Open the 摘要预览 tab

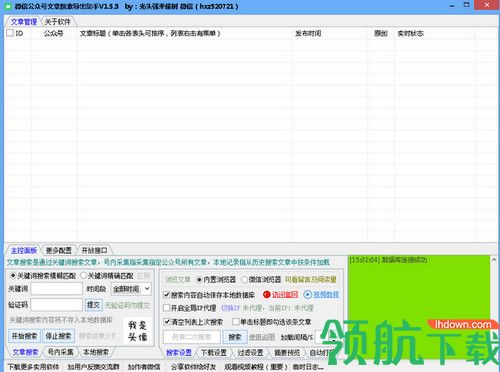pyautogui.click(x=287, y=353)
